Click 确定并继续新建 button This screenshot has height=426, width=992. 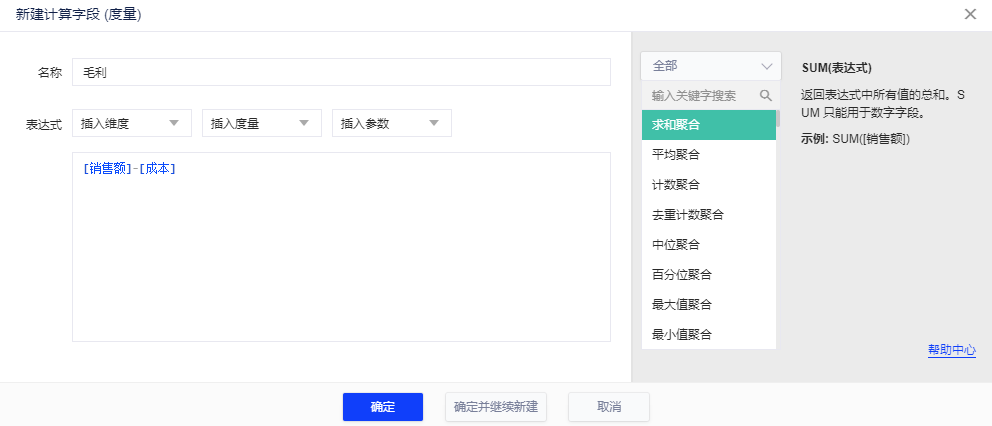[495, 407]
